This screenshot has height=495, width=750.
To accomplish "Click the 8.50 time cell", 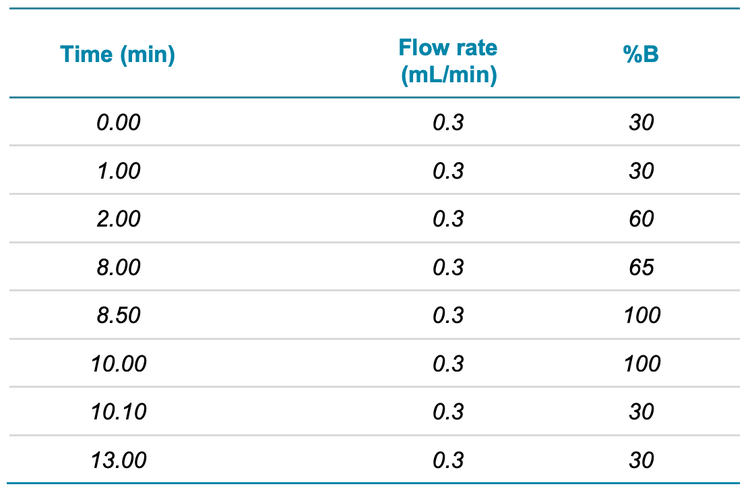I will [x=118, y=316].
